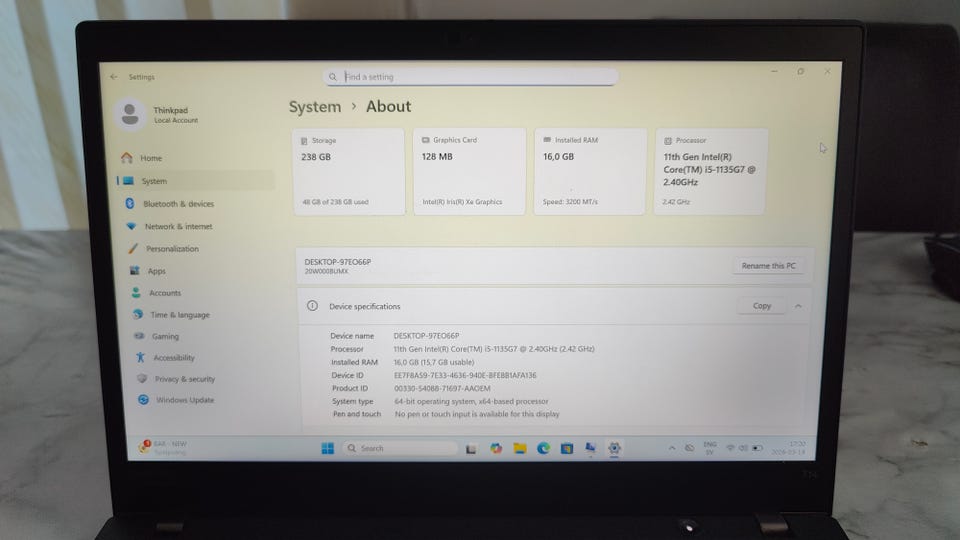Click the Personalization brush icon
The width and height of the screenshot is (960, 540).
[x=133, y=249]
